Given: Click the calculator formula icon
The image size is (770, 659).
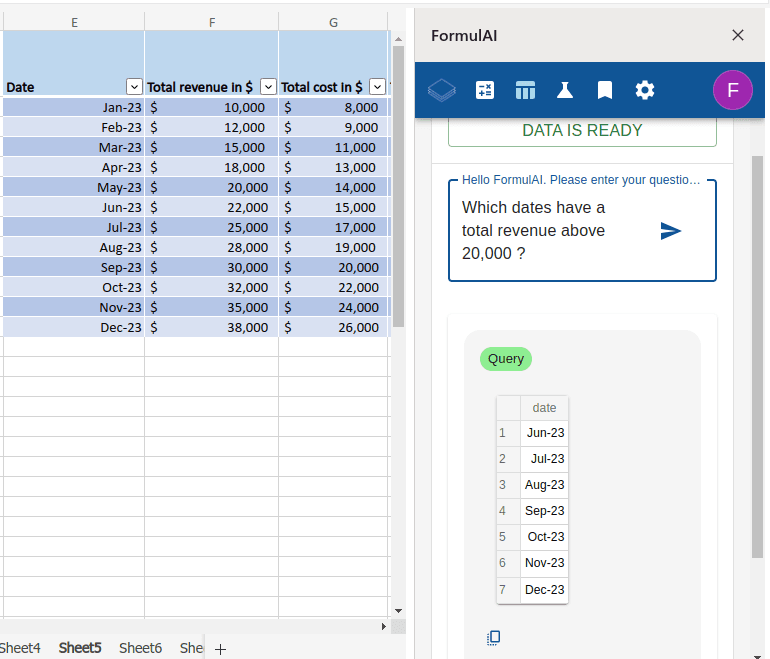Looking at the screenshot, I should [x=485, y=90].
